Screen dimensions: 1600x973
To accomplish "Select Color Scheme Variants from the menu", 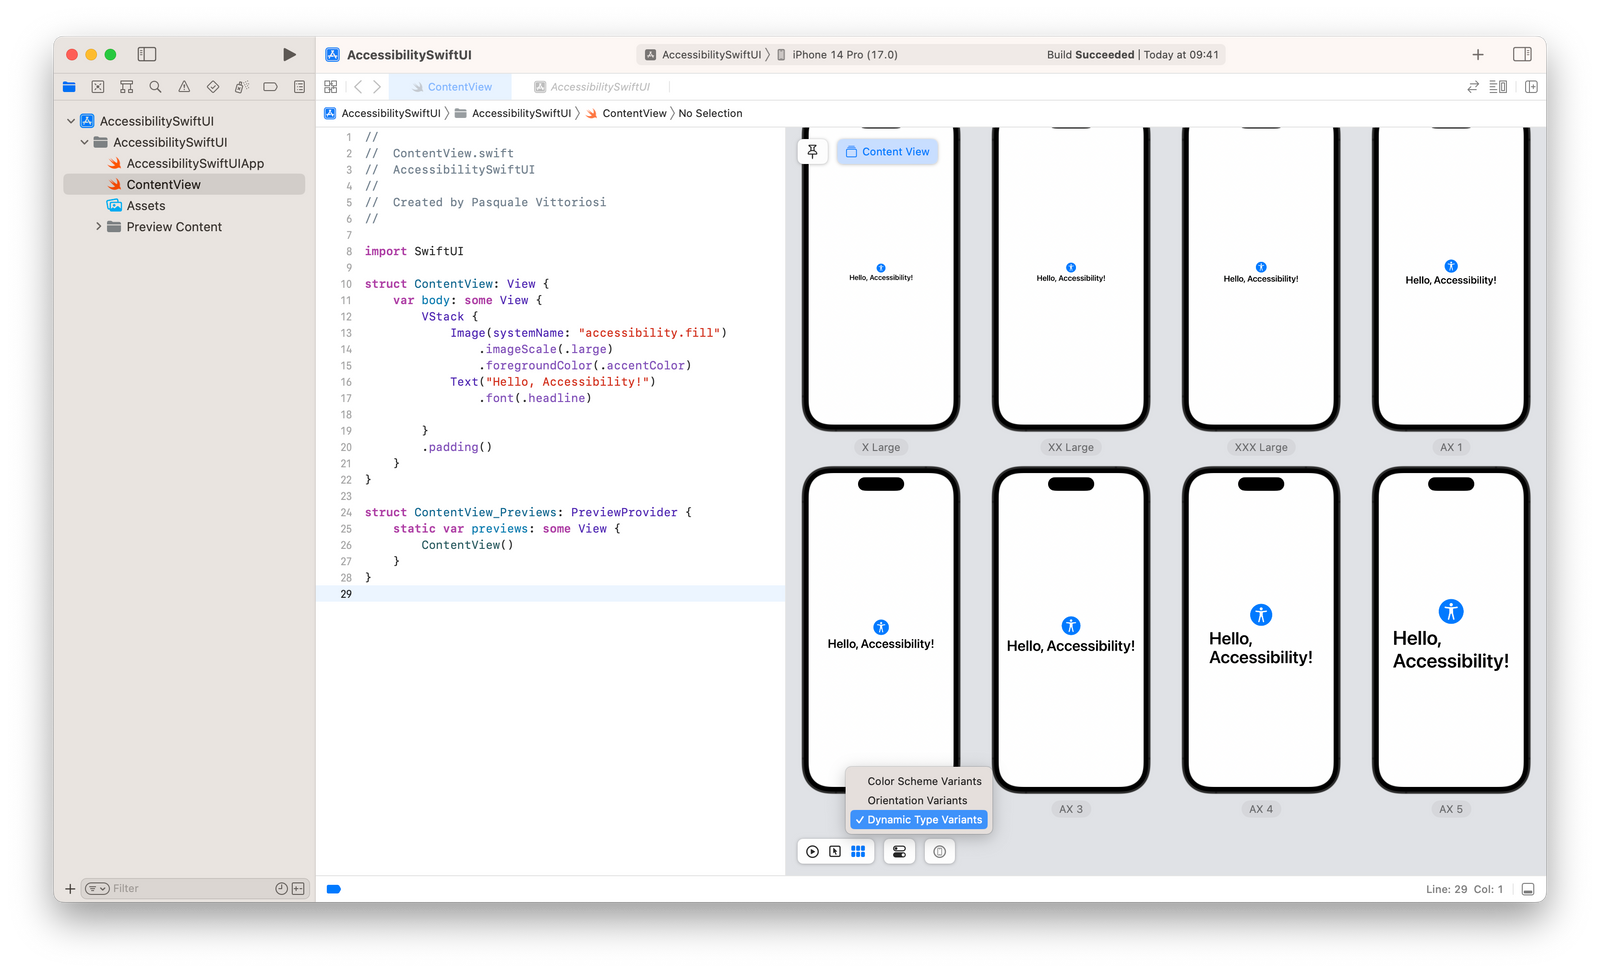I will pyautogui.click(x=922, y=781).
